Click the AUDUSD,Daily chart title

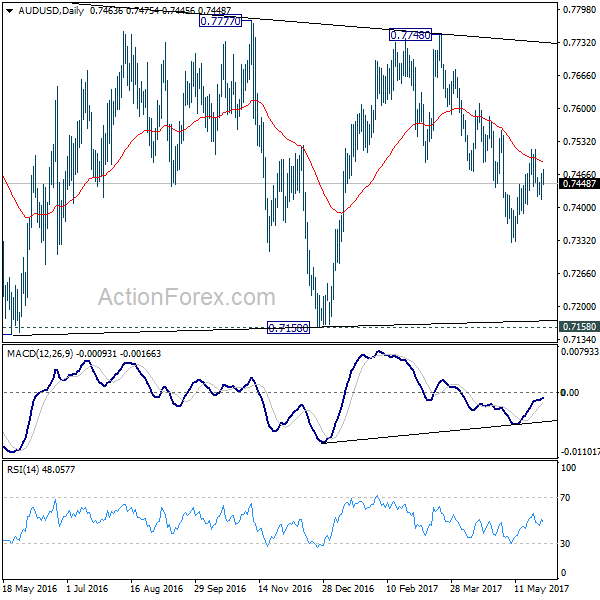[47, 10]
